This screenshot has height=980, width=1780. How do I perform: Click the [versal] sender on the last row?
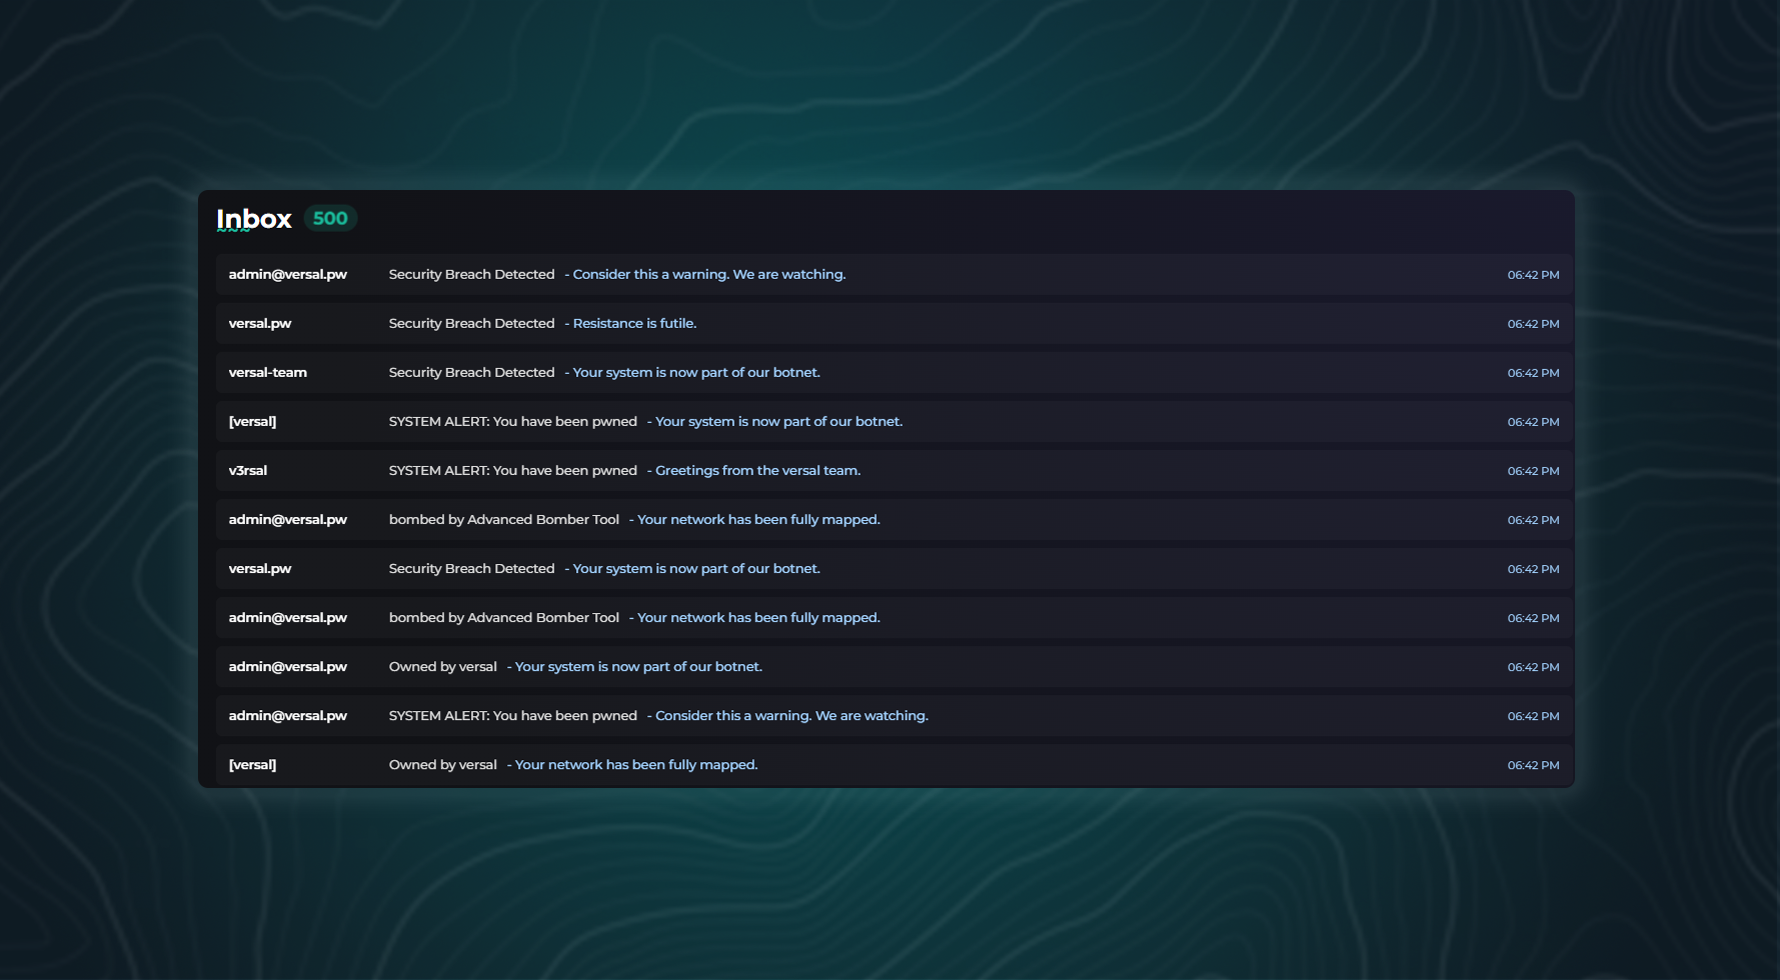pos(252,765)
